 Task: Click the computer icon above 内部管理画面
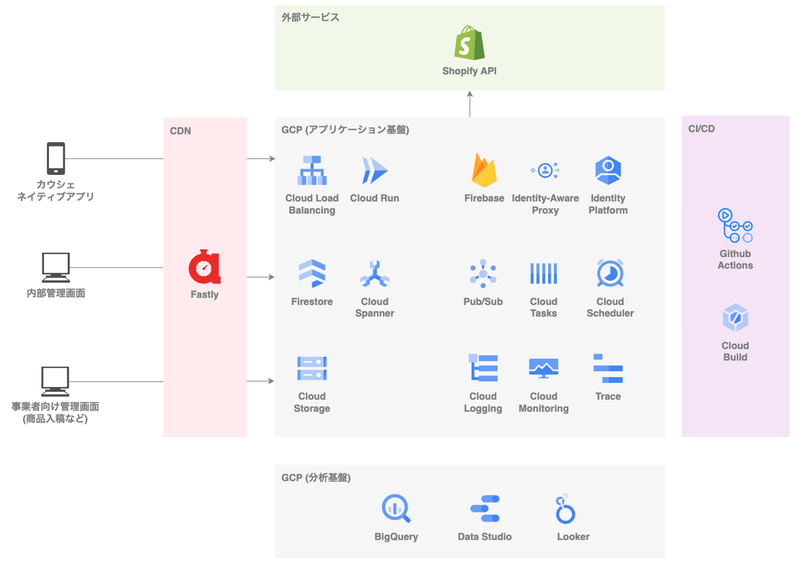[x=56, y=267]
